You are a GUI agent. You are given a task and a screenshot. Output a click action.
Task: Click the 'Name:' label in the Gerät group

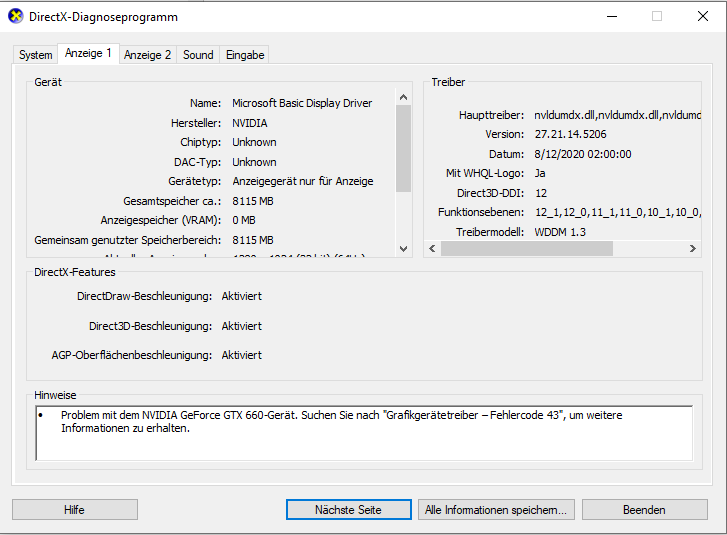tap(205, 103)
